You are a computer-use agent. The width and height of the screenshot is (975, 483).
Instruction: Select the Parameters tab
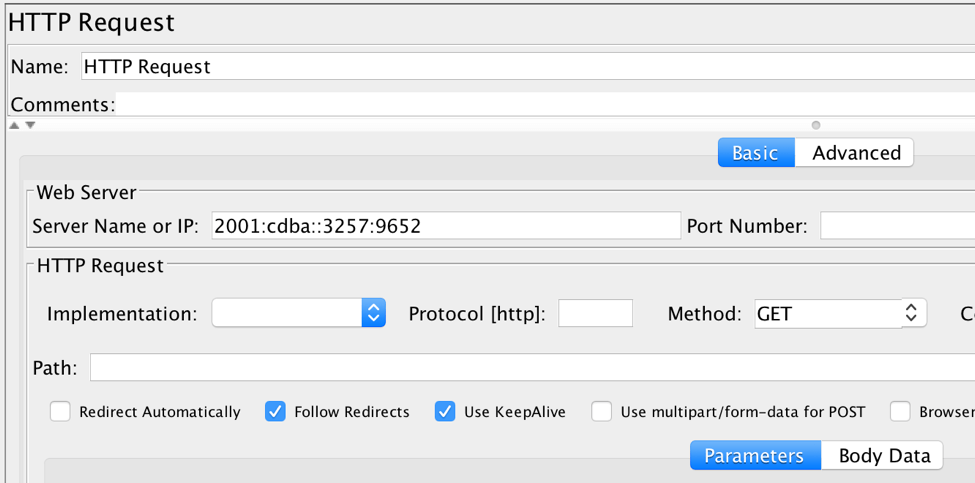[x=756, y=456]
